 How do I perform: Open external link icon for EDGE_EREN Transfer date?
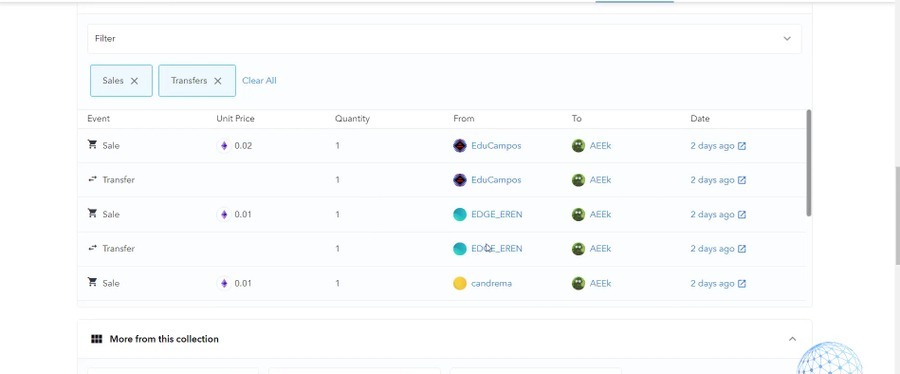(x=742, y=249)
